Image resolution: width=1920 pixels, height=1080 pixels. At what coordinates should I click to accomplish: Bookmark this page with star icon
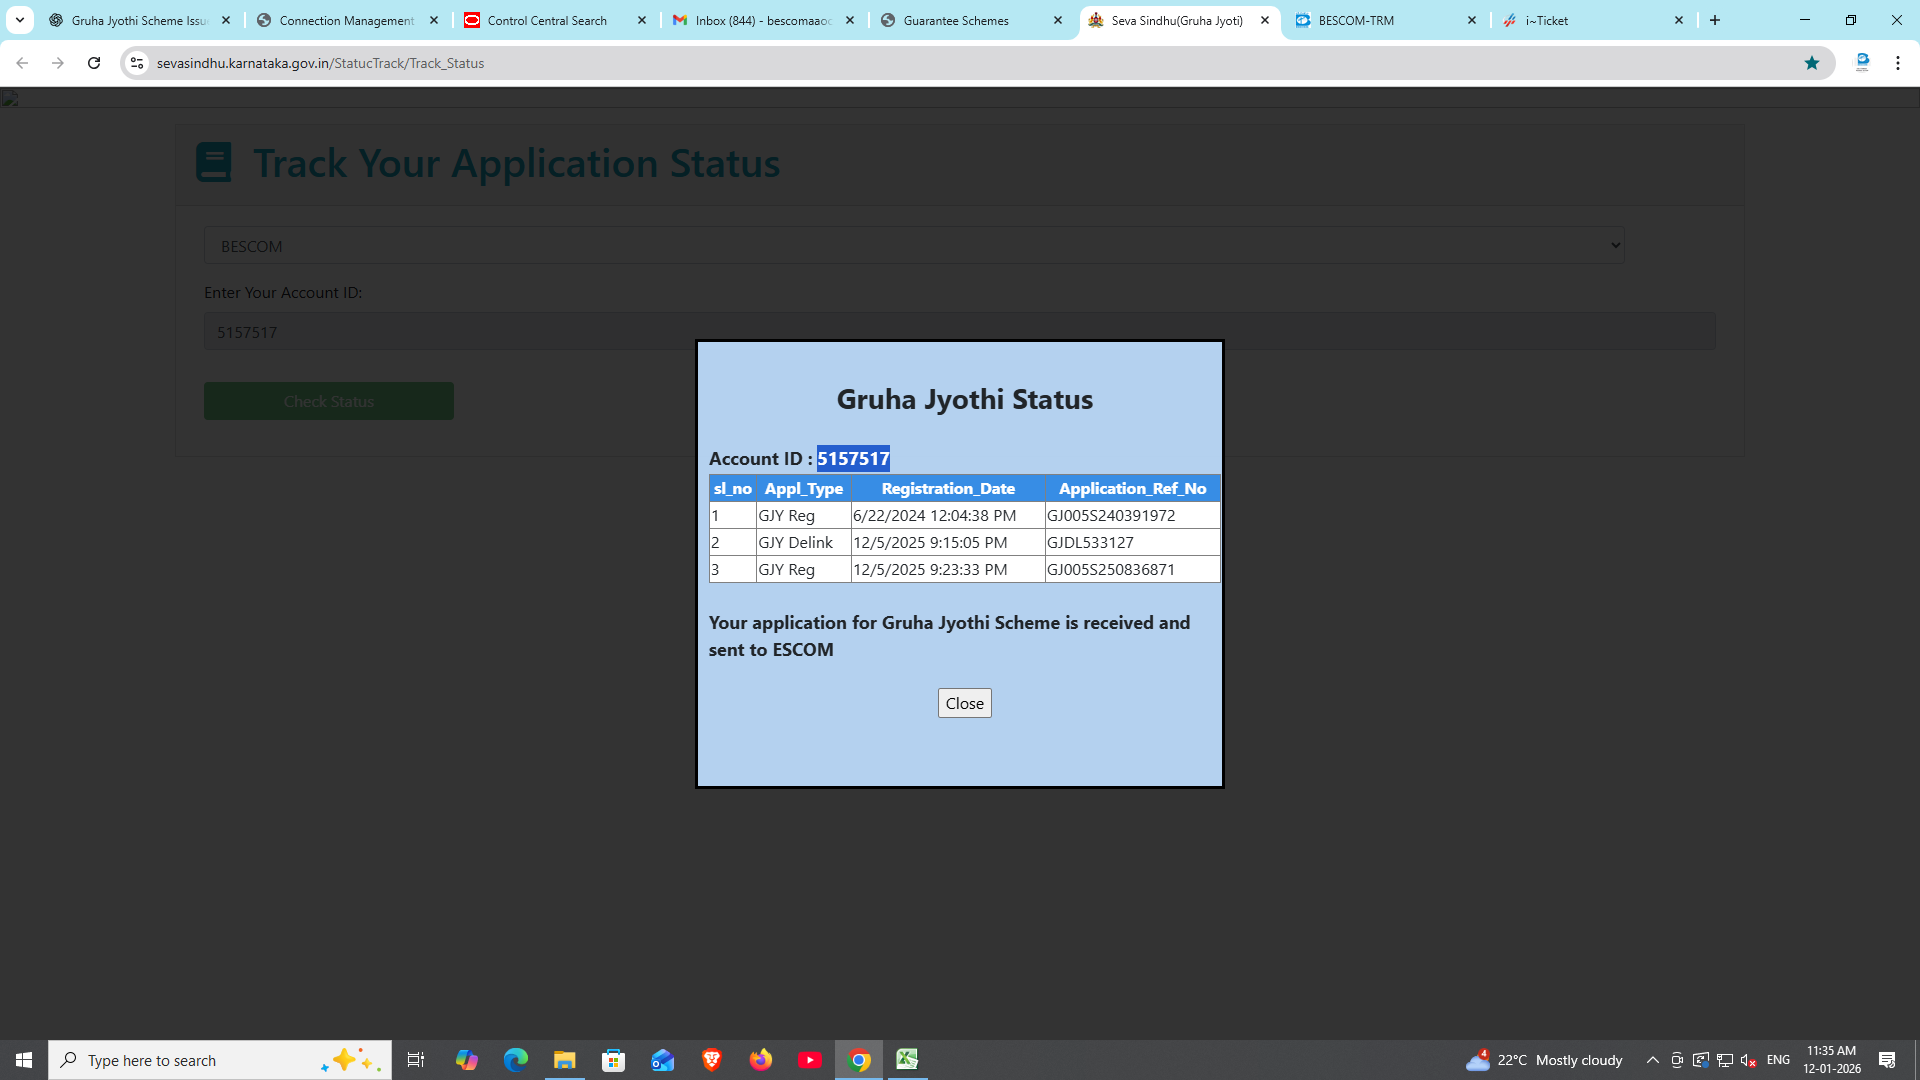[1811, 63]
